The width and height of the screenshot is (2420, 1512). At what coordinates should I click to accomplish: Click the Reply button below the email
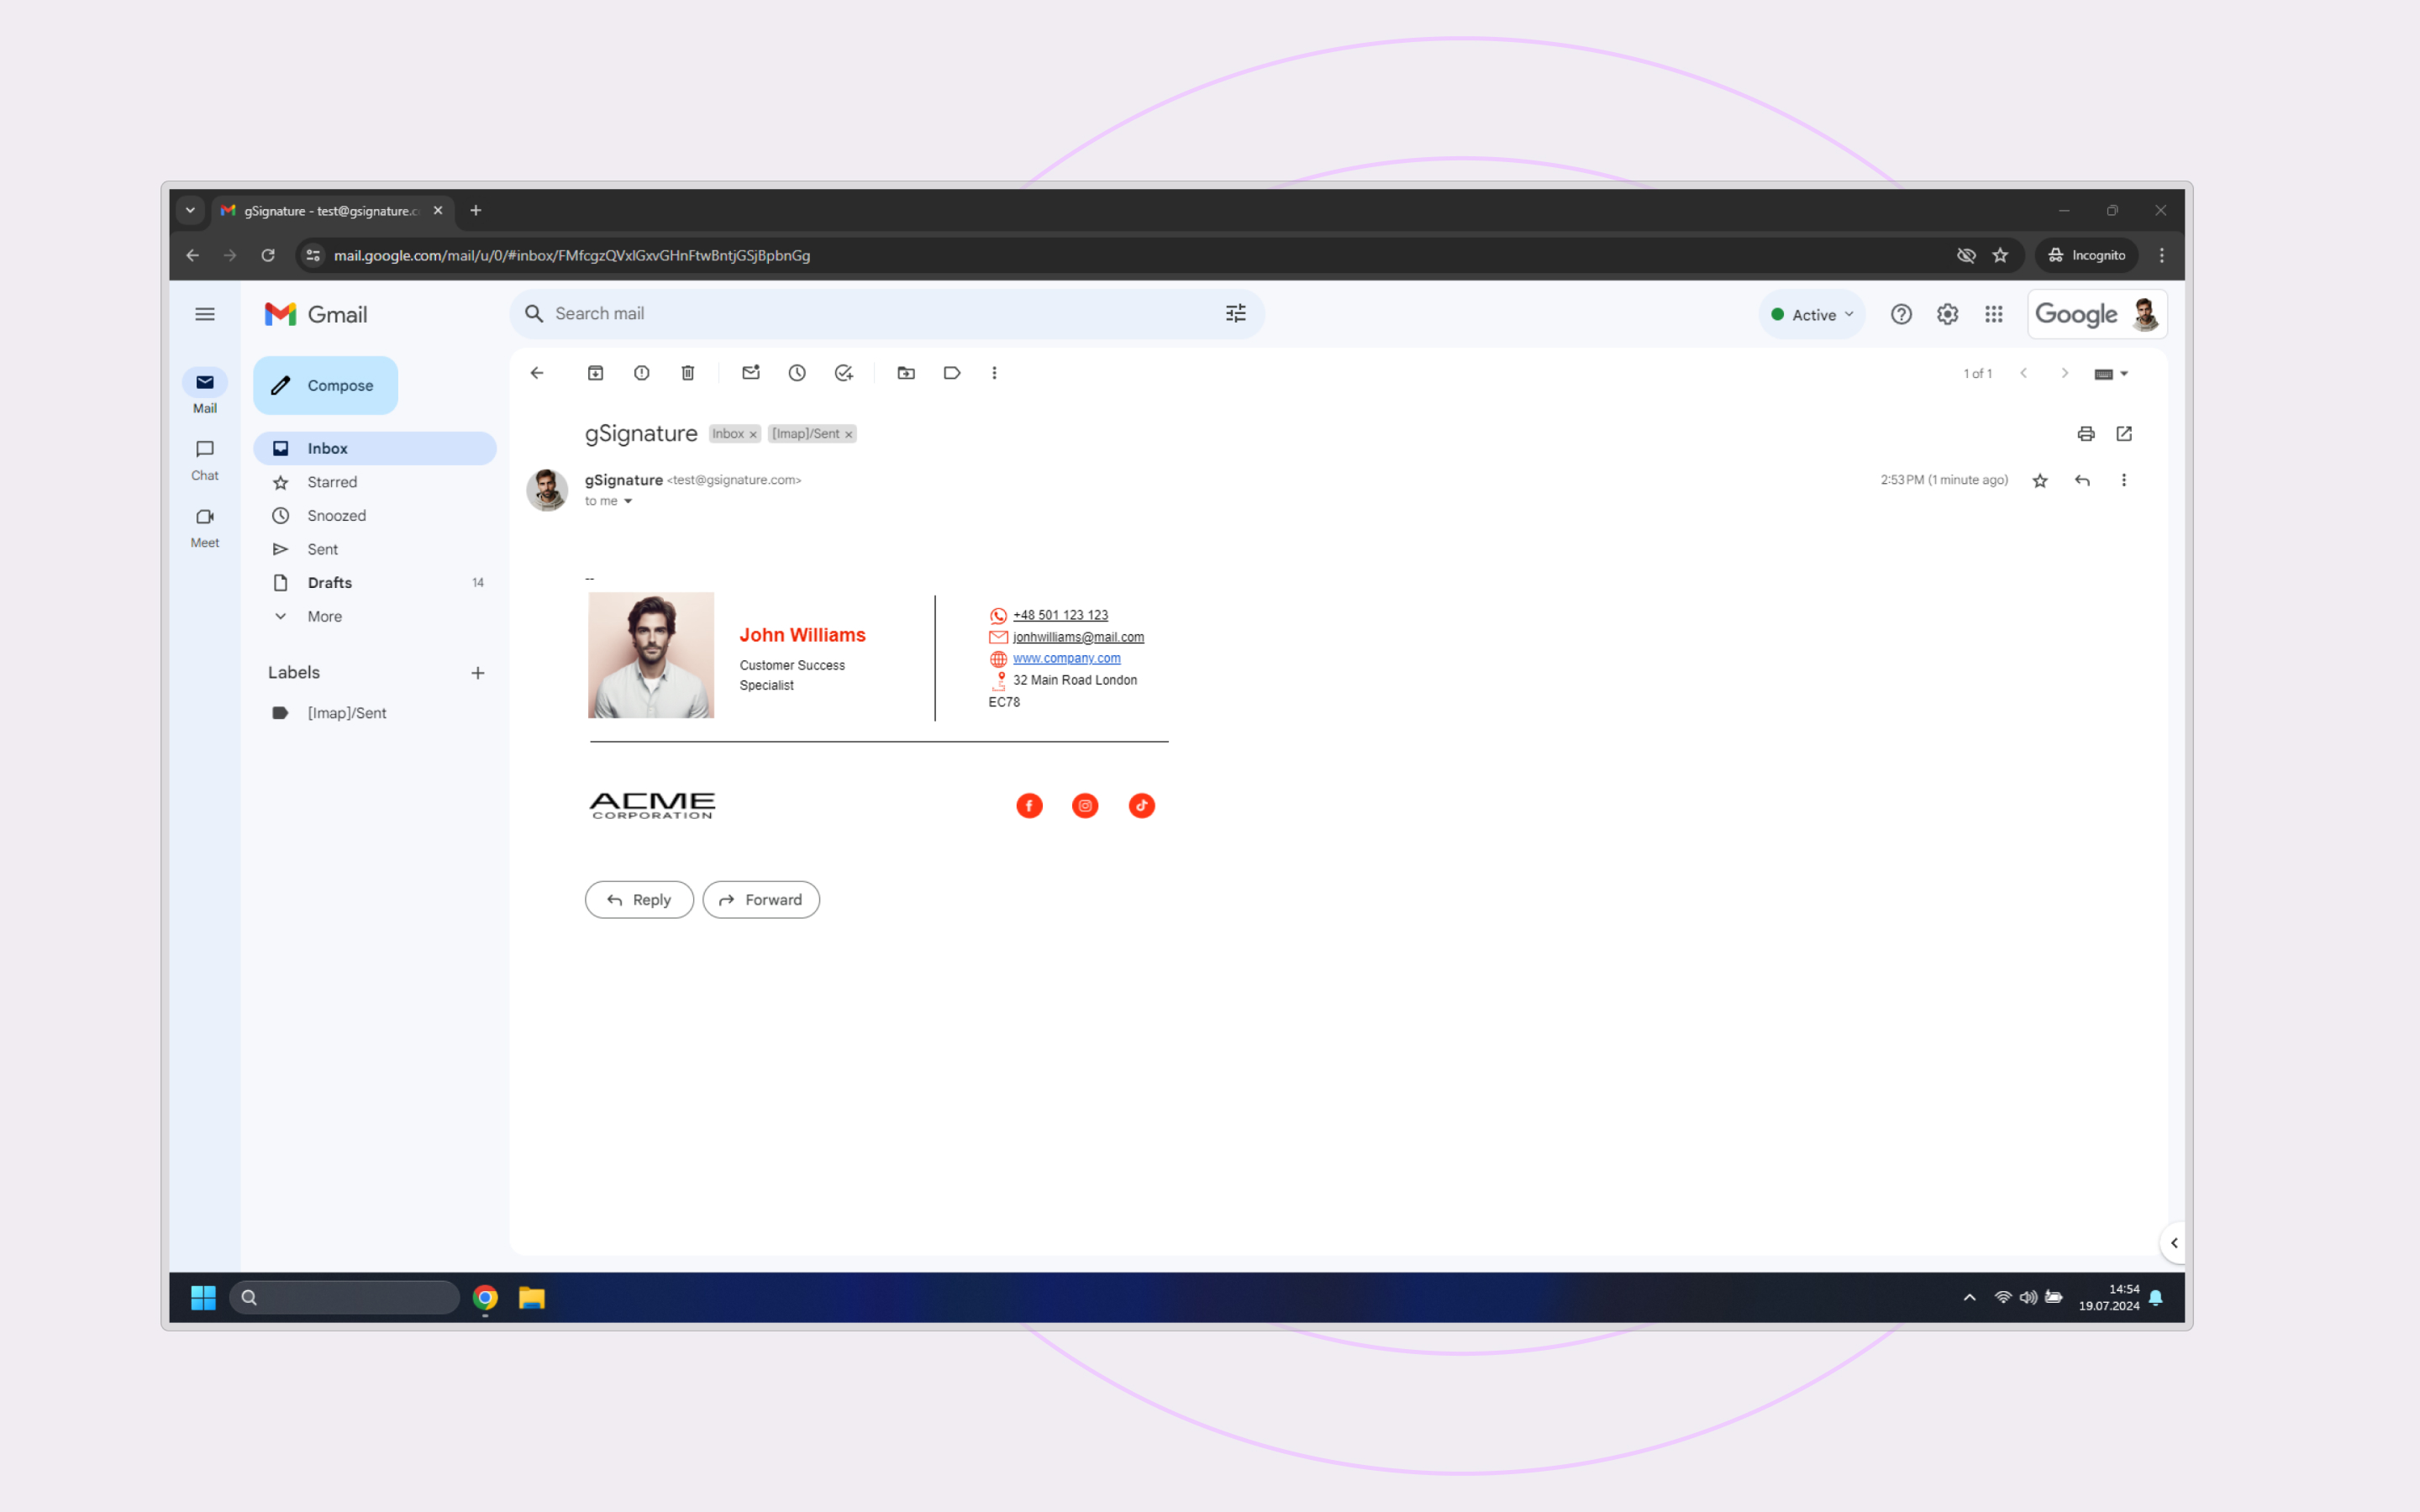(x=639, y=900)
